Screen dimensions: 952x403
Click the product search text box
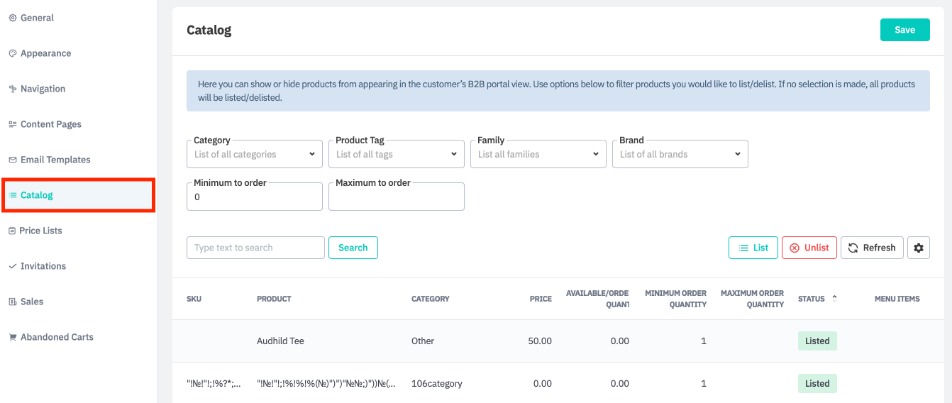click(255, 248)
